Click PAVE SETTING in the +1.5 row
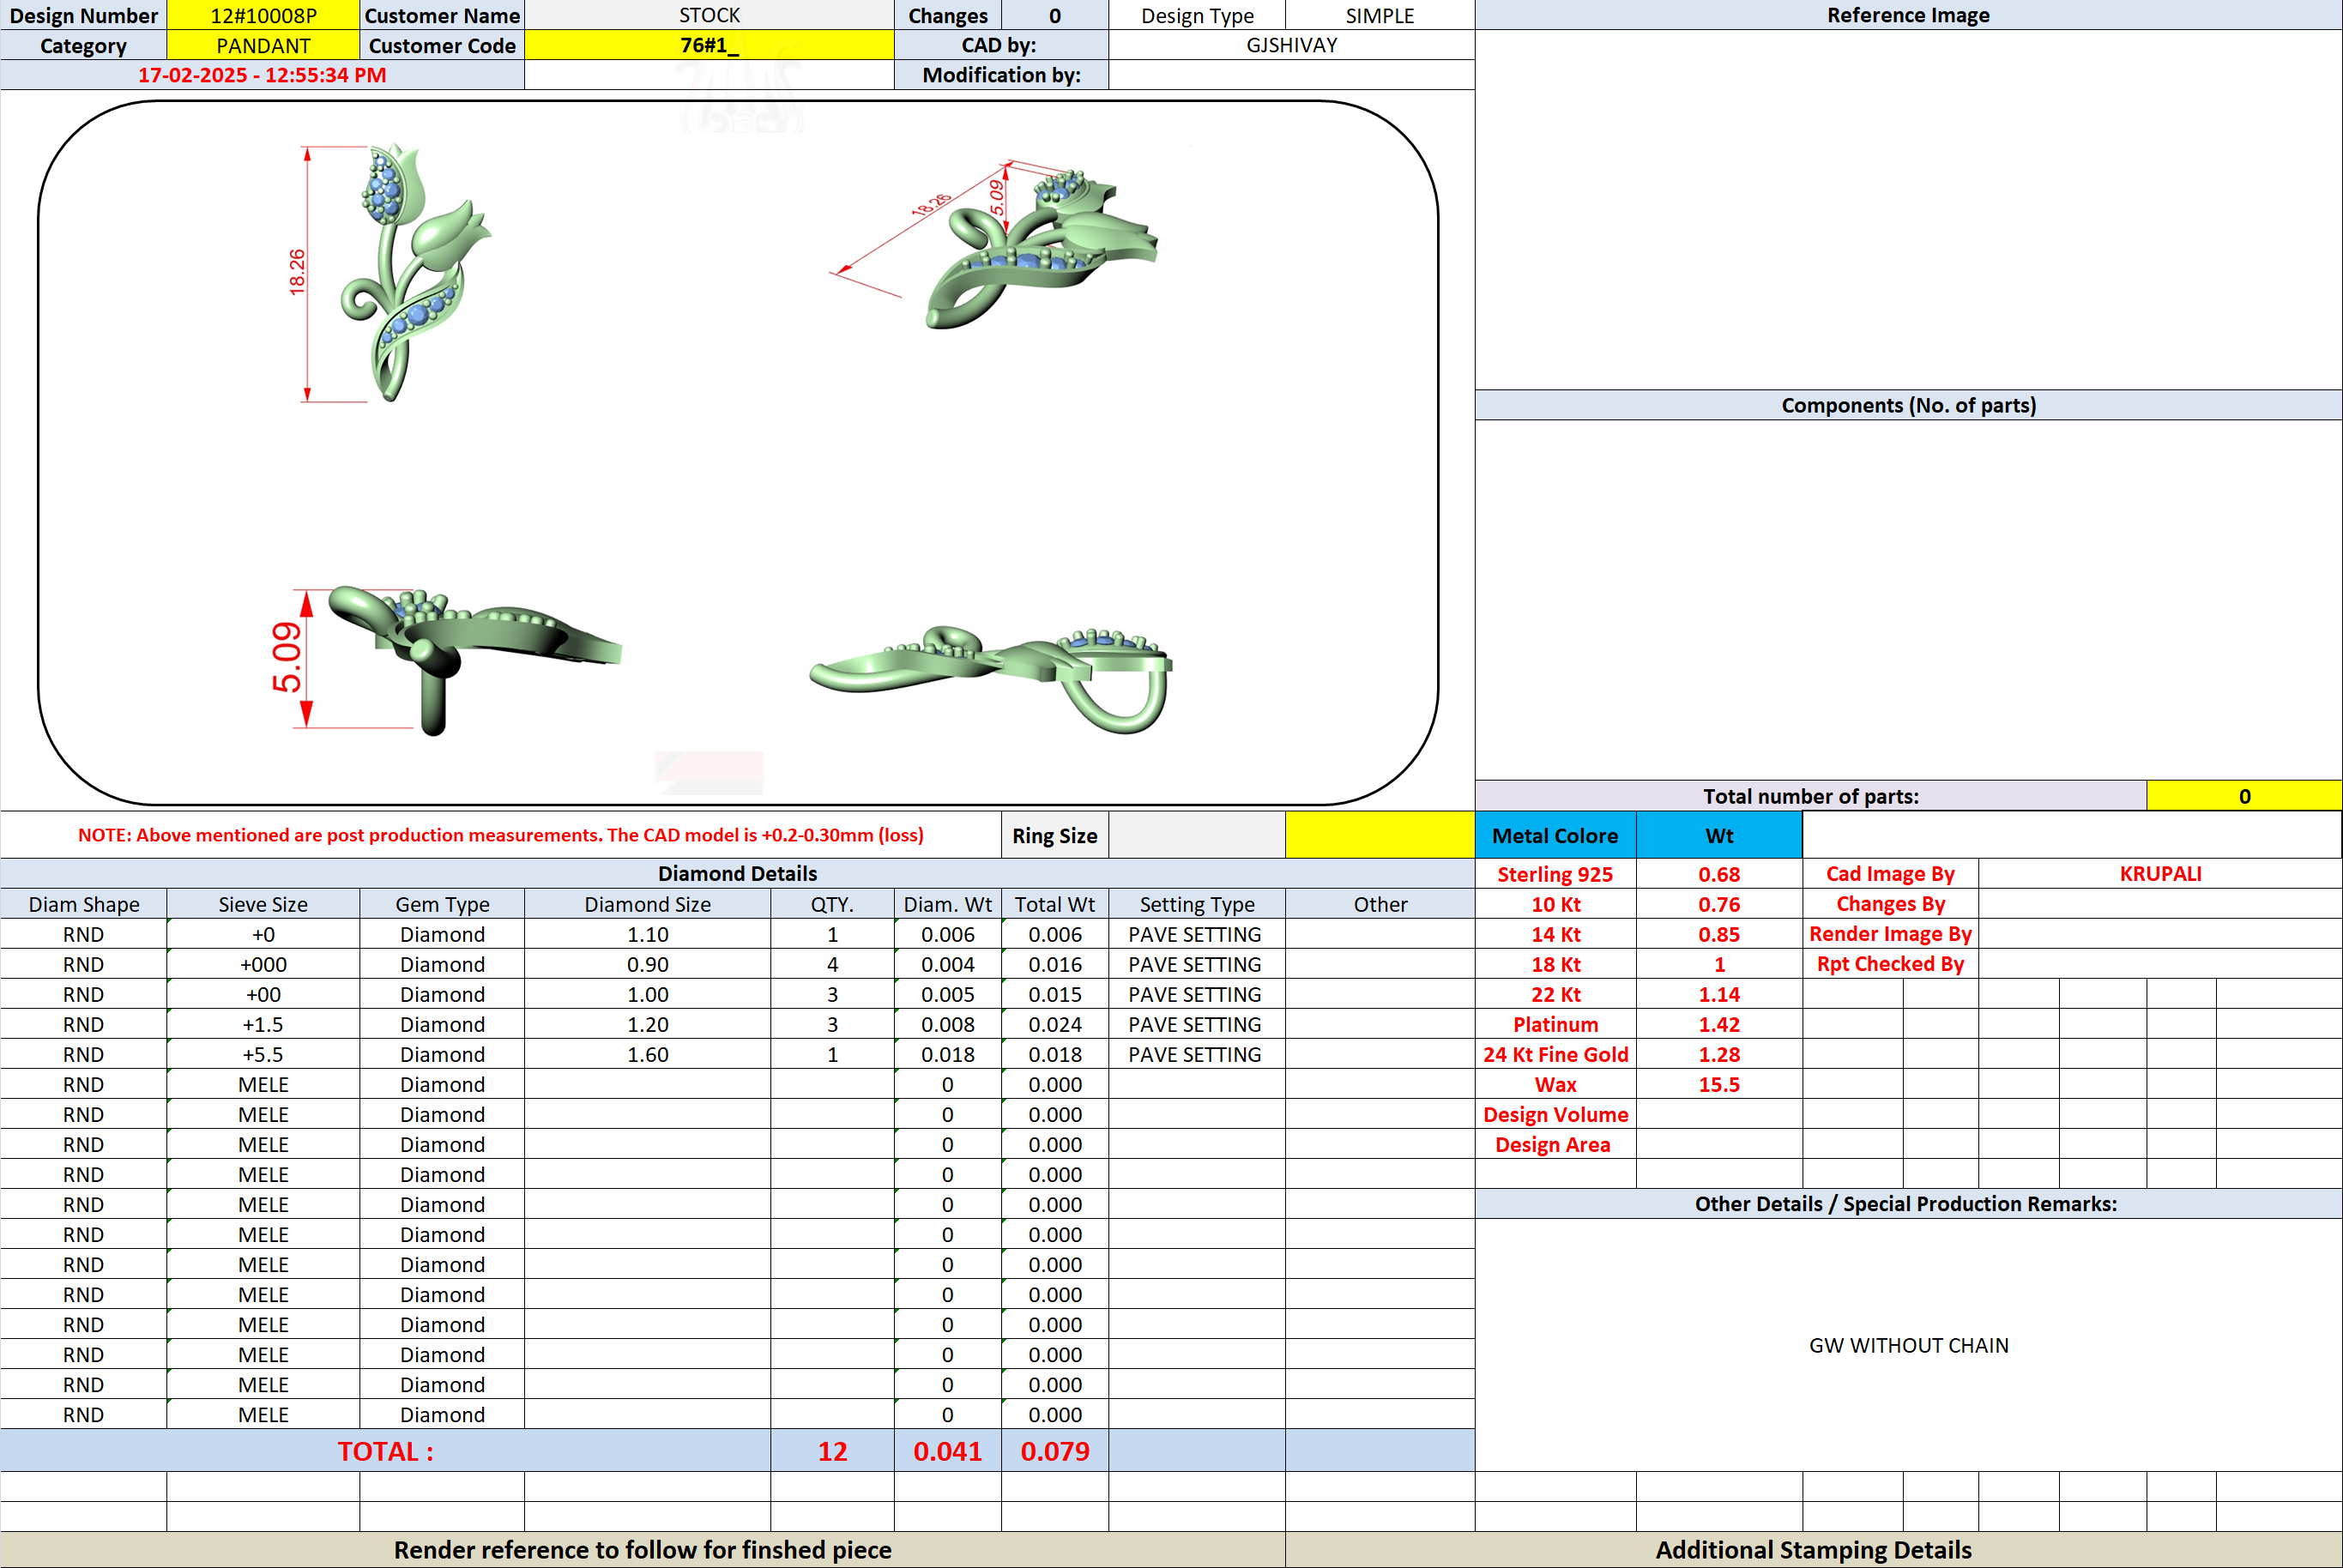 [1195, 1024]
